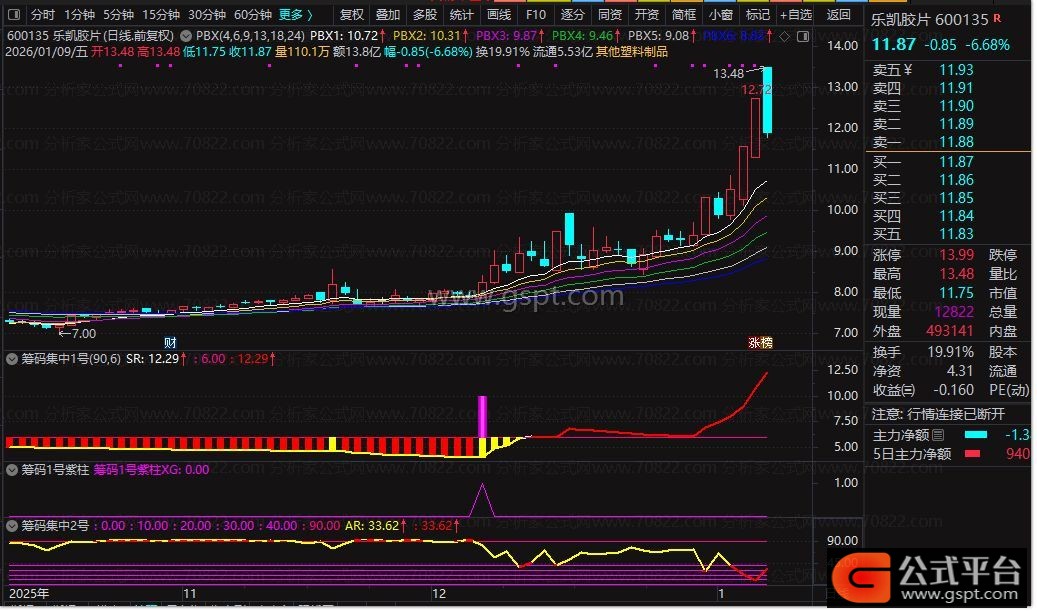Switch to the 分时 intraday tab
Screen dimensions: 1037x611
(x=42, y=15)
